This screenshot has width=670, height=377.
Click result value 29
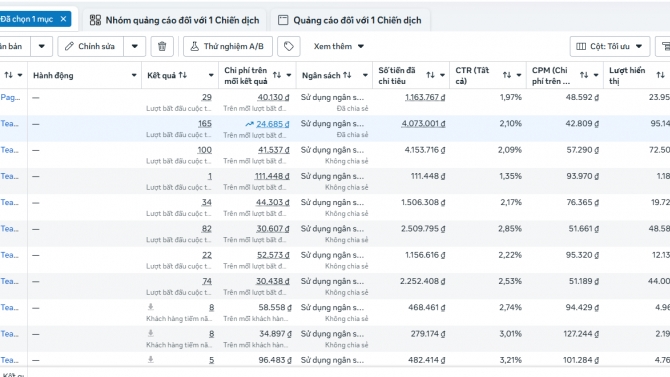pyautogui.click(x=207, y=97)
